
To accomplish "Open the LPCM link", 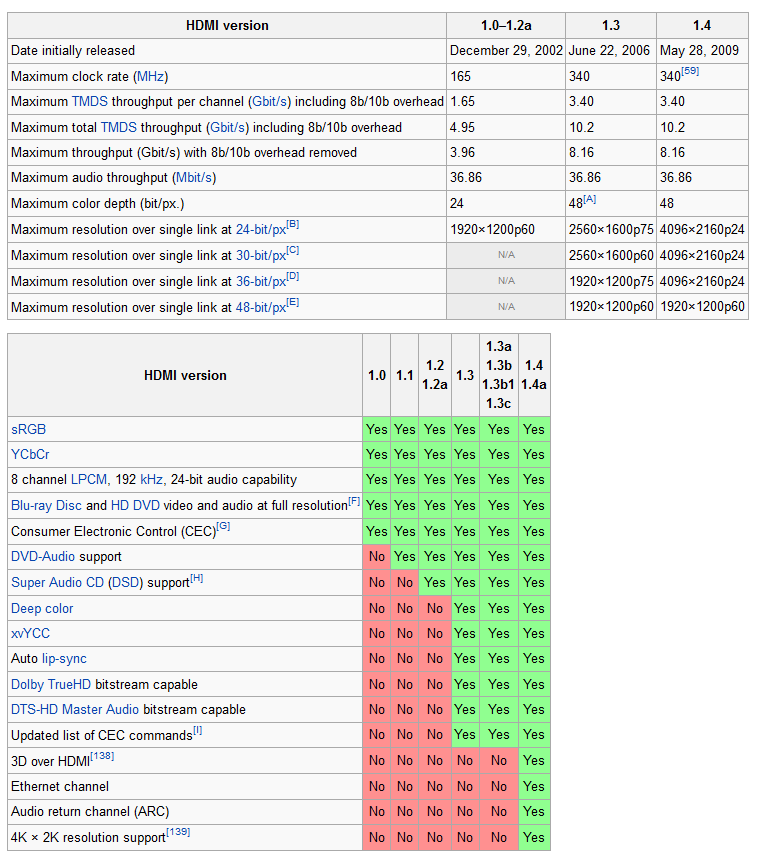I will click(x=89, y=480).
